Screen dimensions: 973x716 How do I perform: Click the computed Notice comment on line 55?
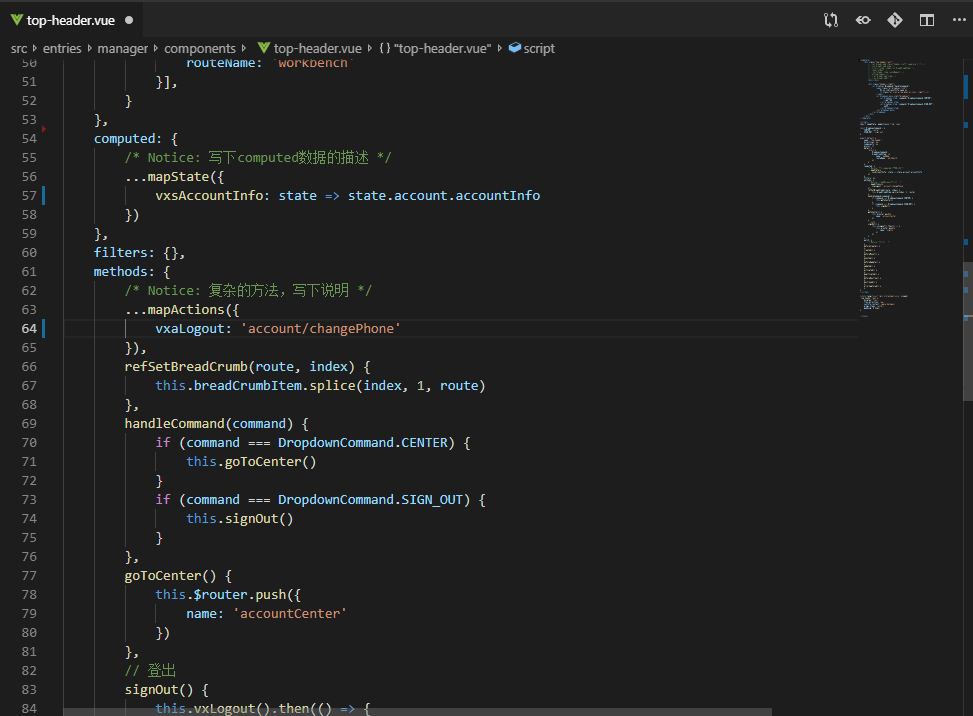coord(258,157)
